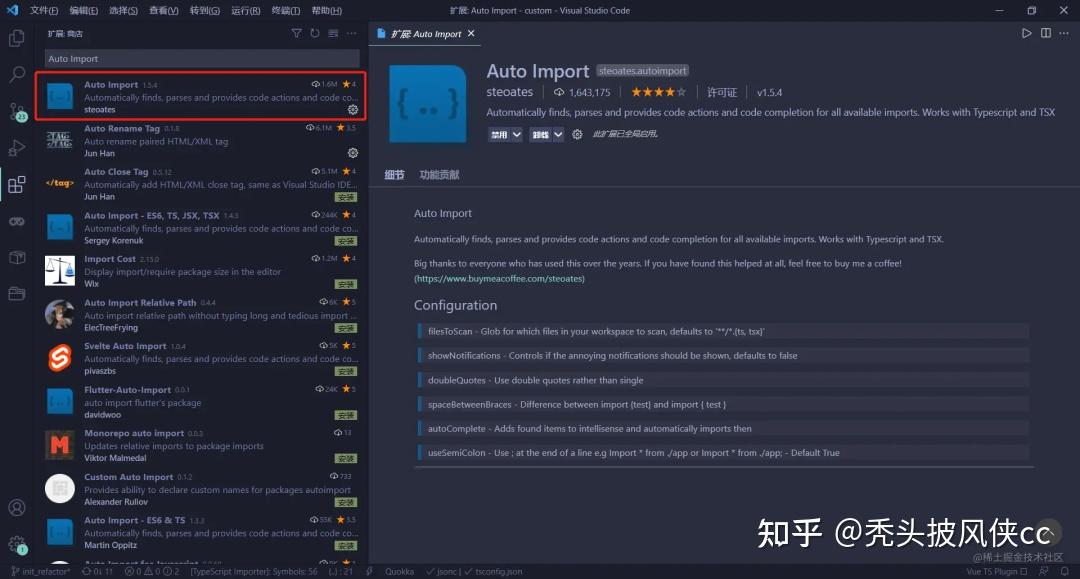Click tsconfig.json in status bar
Image resolution: width=1080 pixels, height=579 pixels.
[494, 571]
